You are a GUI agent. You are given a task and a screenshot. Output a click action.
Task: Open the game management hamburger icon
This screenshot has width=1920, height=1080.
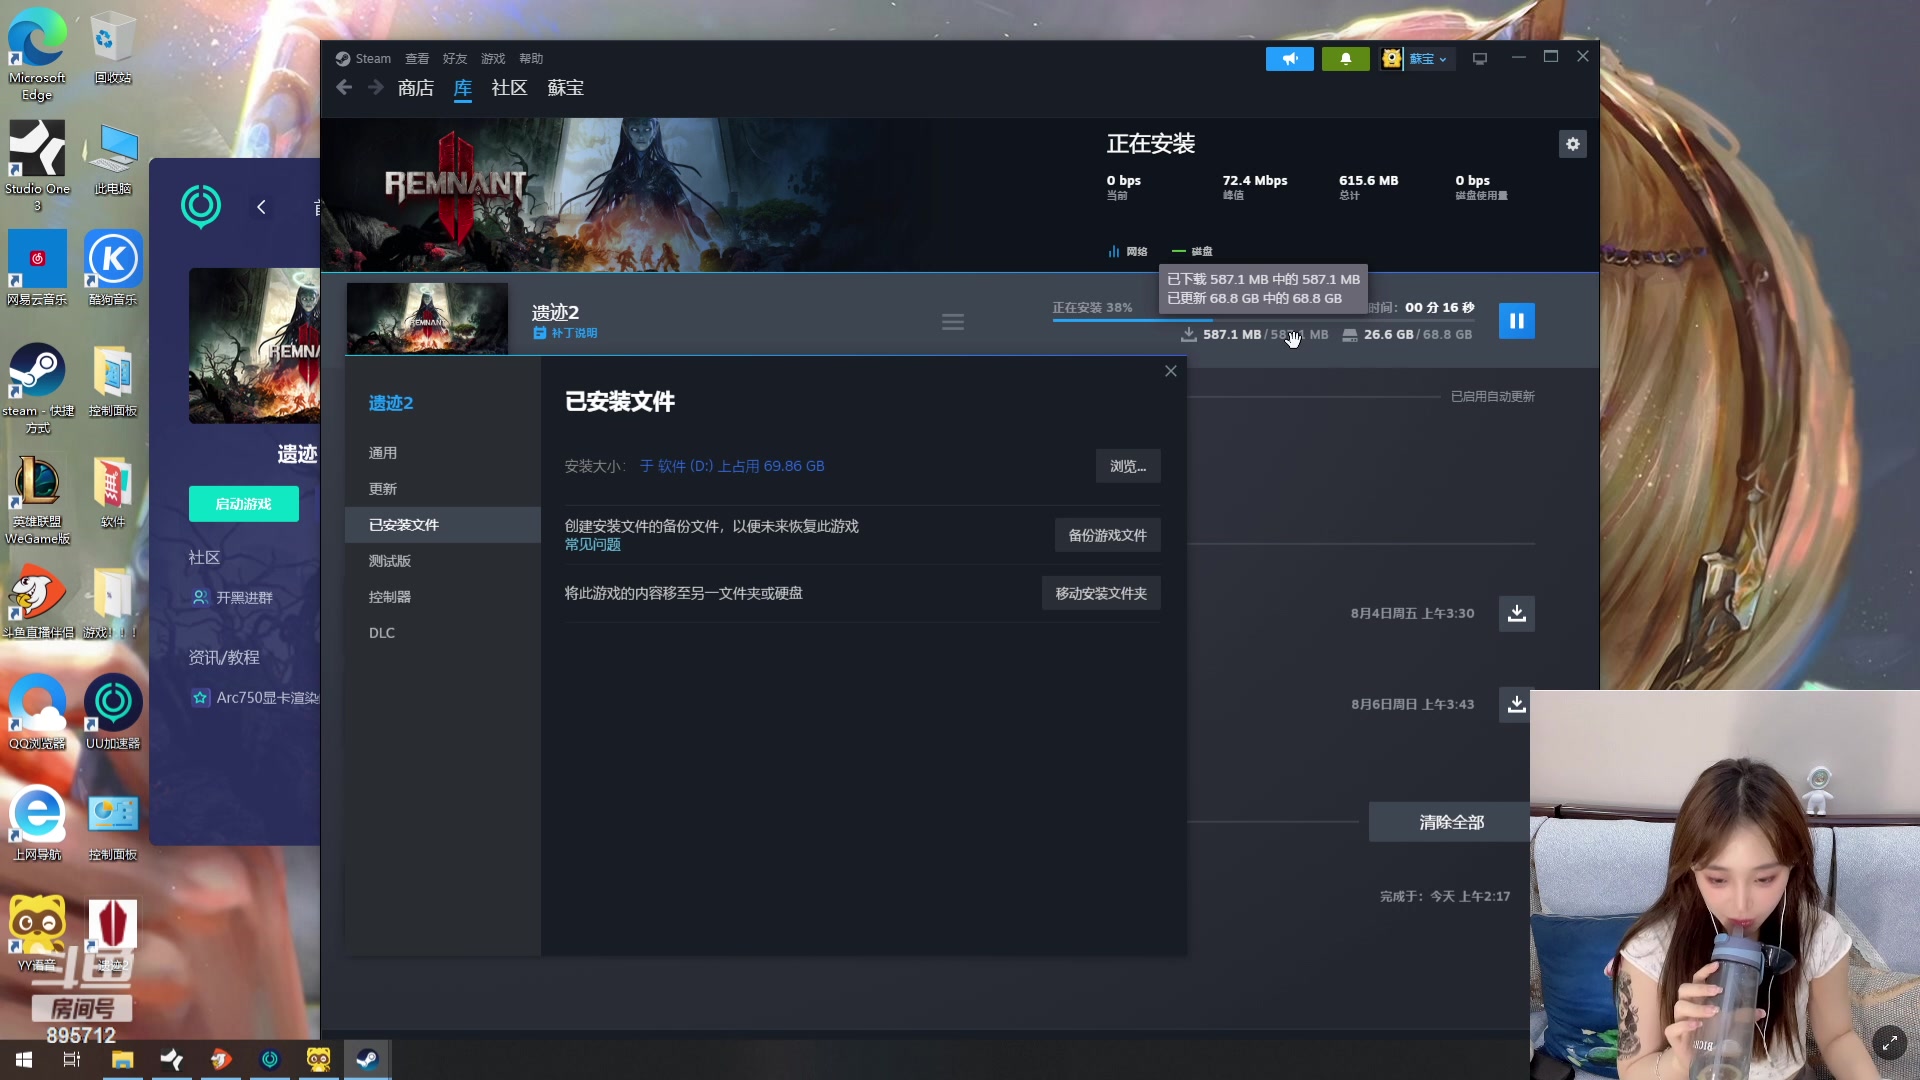(952, 321)
